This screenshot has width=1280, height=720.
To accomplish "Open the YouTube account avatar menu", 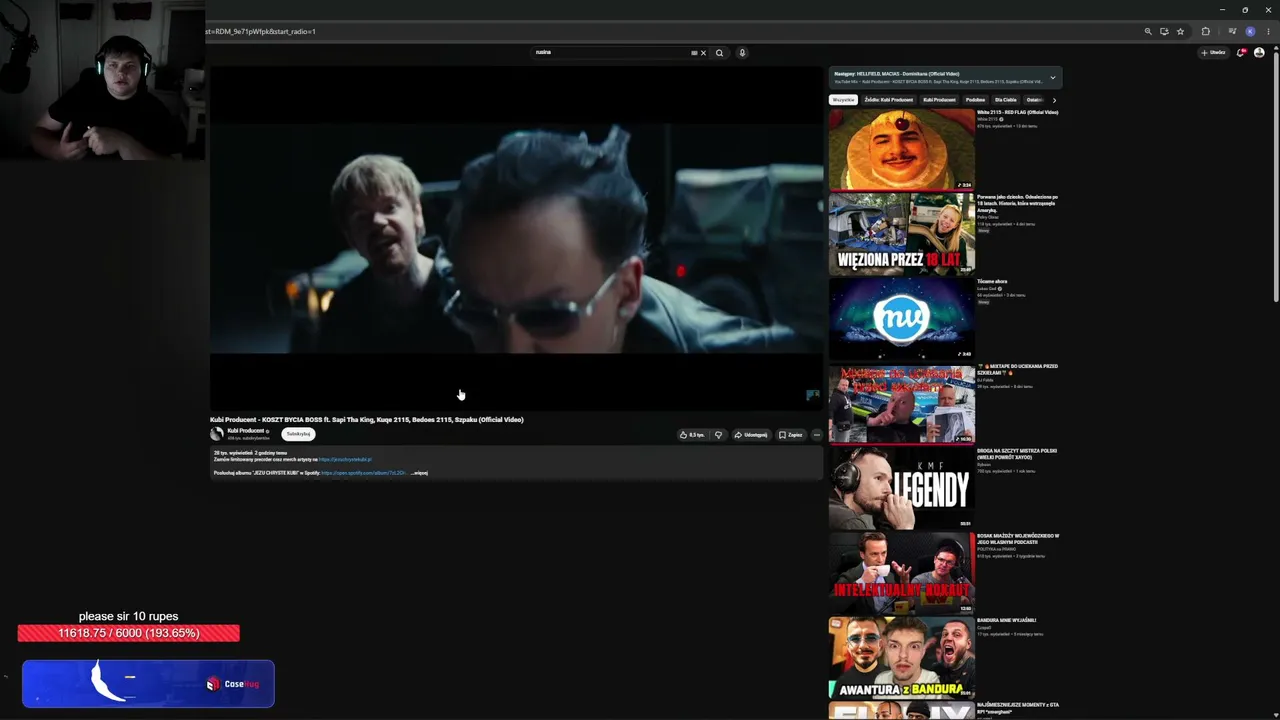I will click(1259, 53).
